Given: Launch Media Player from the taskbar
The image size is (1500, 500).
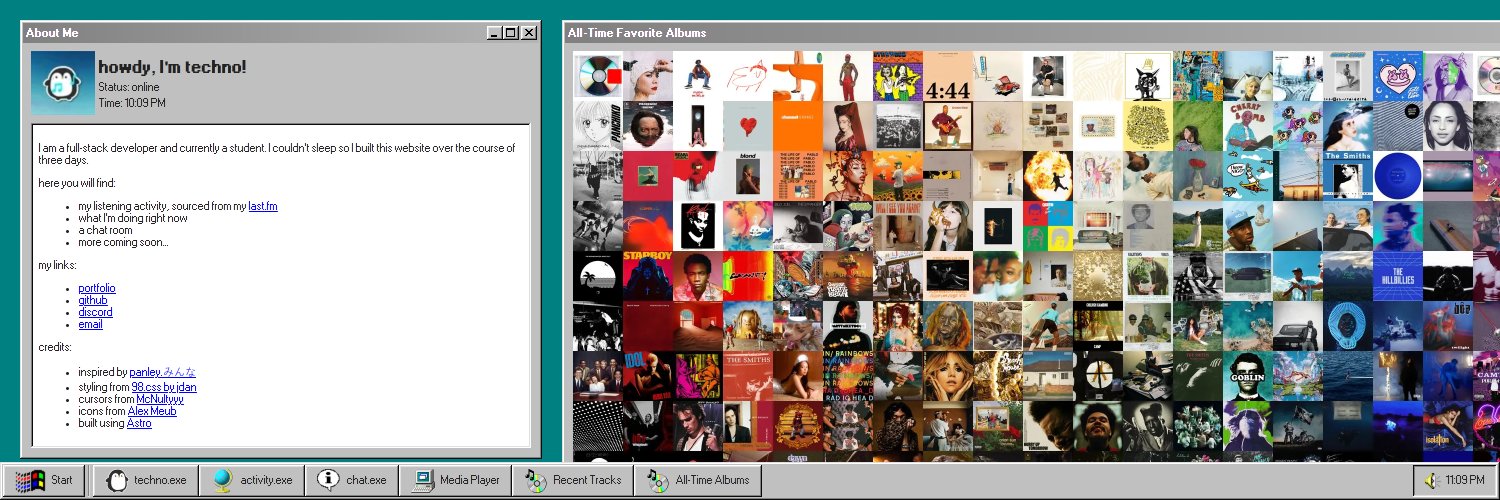Looking at the screenshot, I should (455, 480).
